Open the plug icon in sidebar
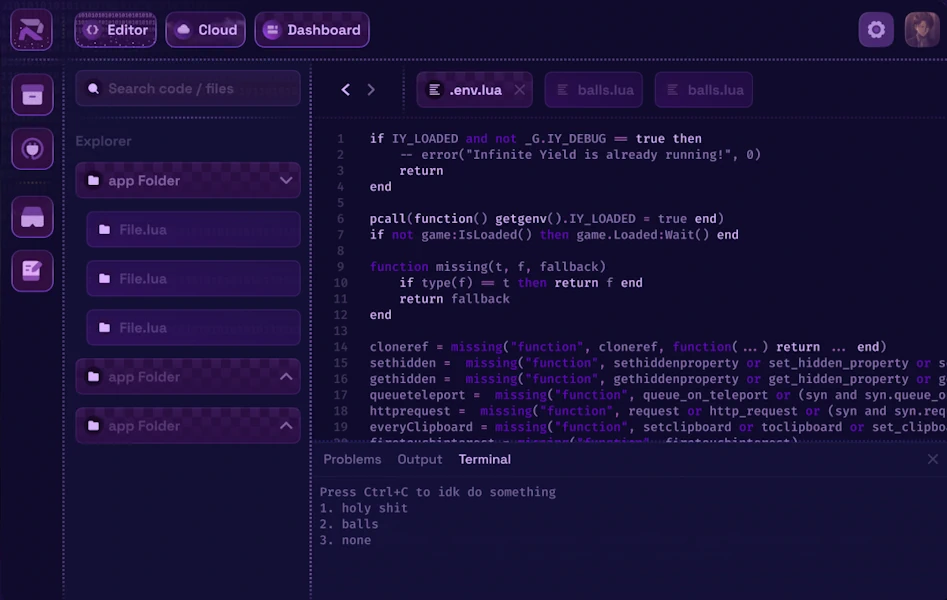Viewport: 947px width, 600px height. tap(32, 149)
